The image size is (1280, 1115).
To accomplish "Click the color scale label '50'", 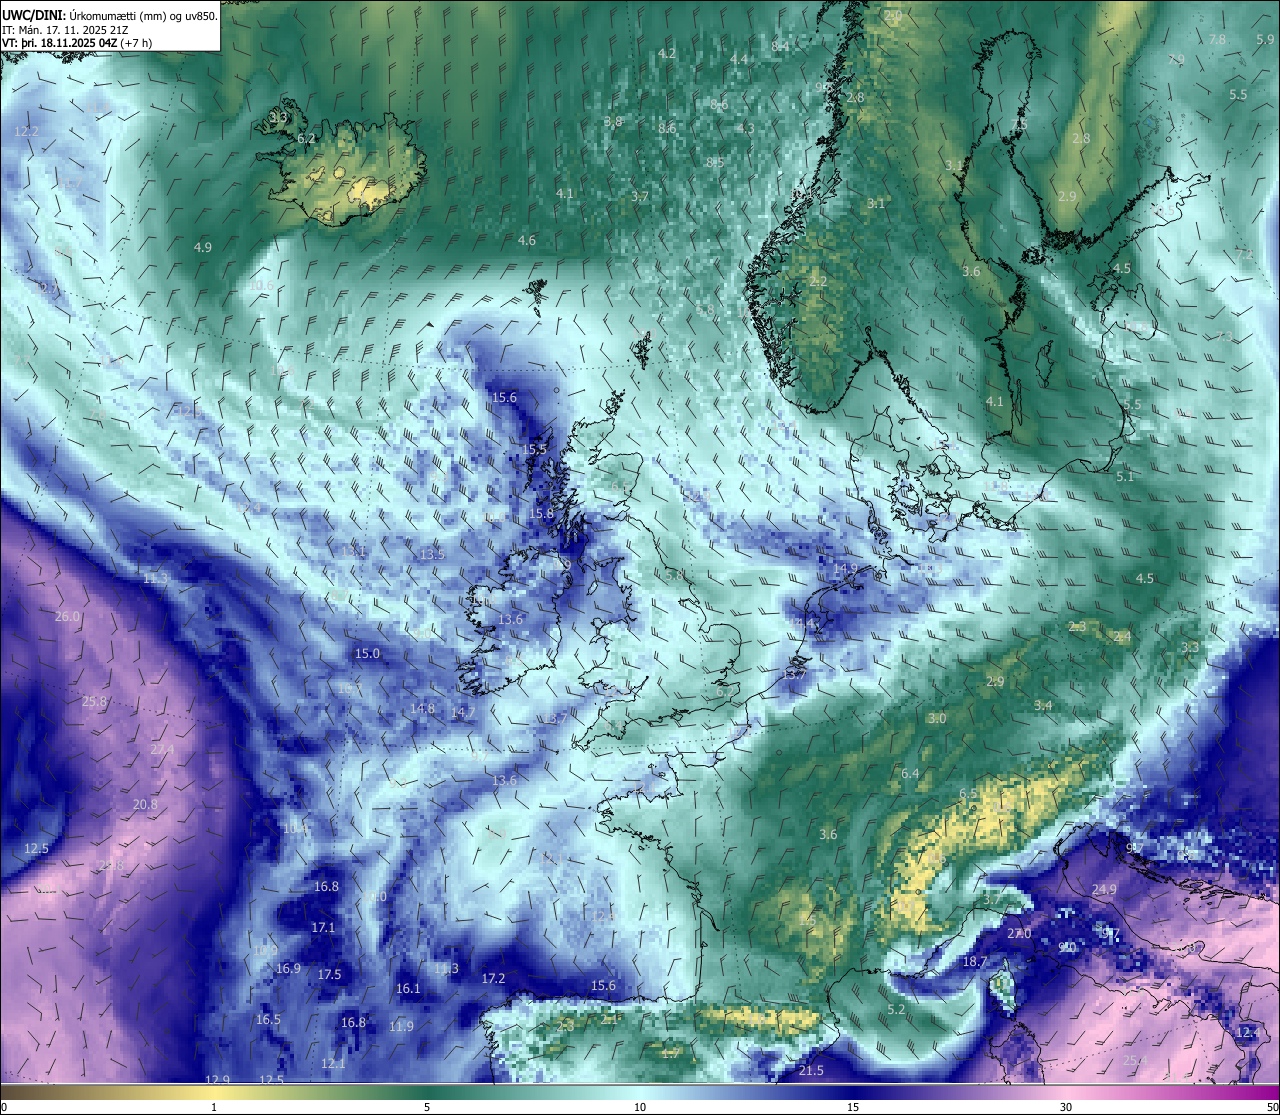I will [1272, 1107].
